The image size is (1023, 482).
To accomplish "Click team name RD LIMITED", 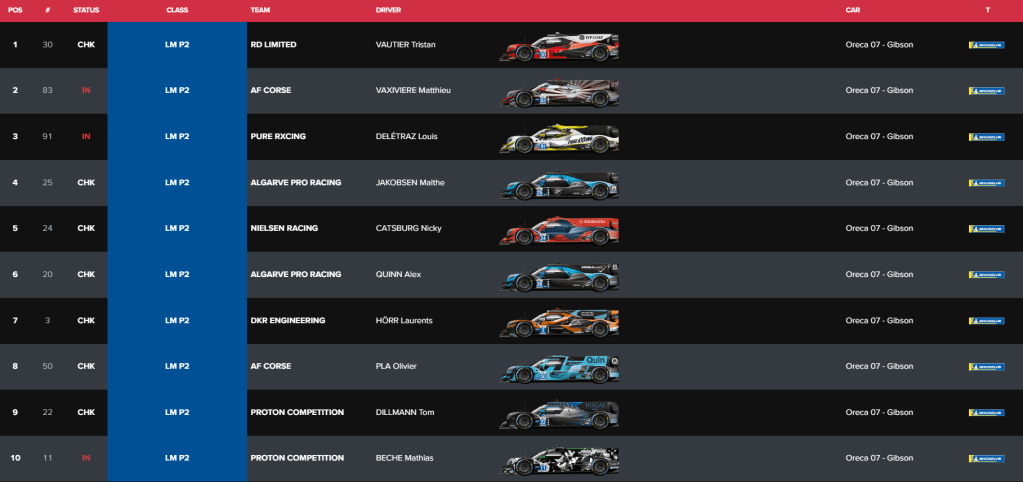I will [273, 45].
